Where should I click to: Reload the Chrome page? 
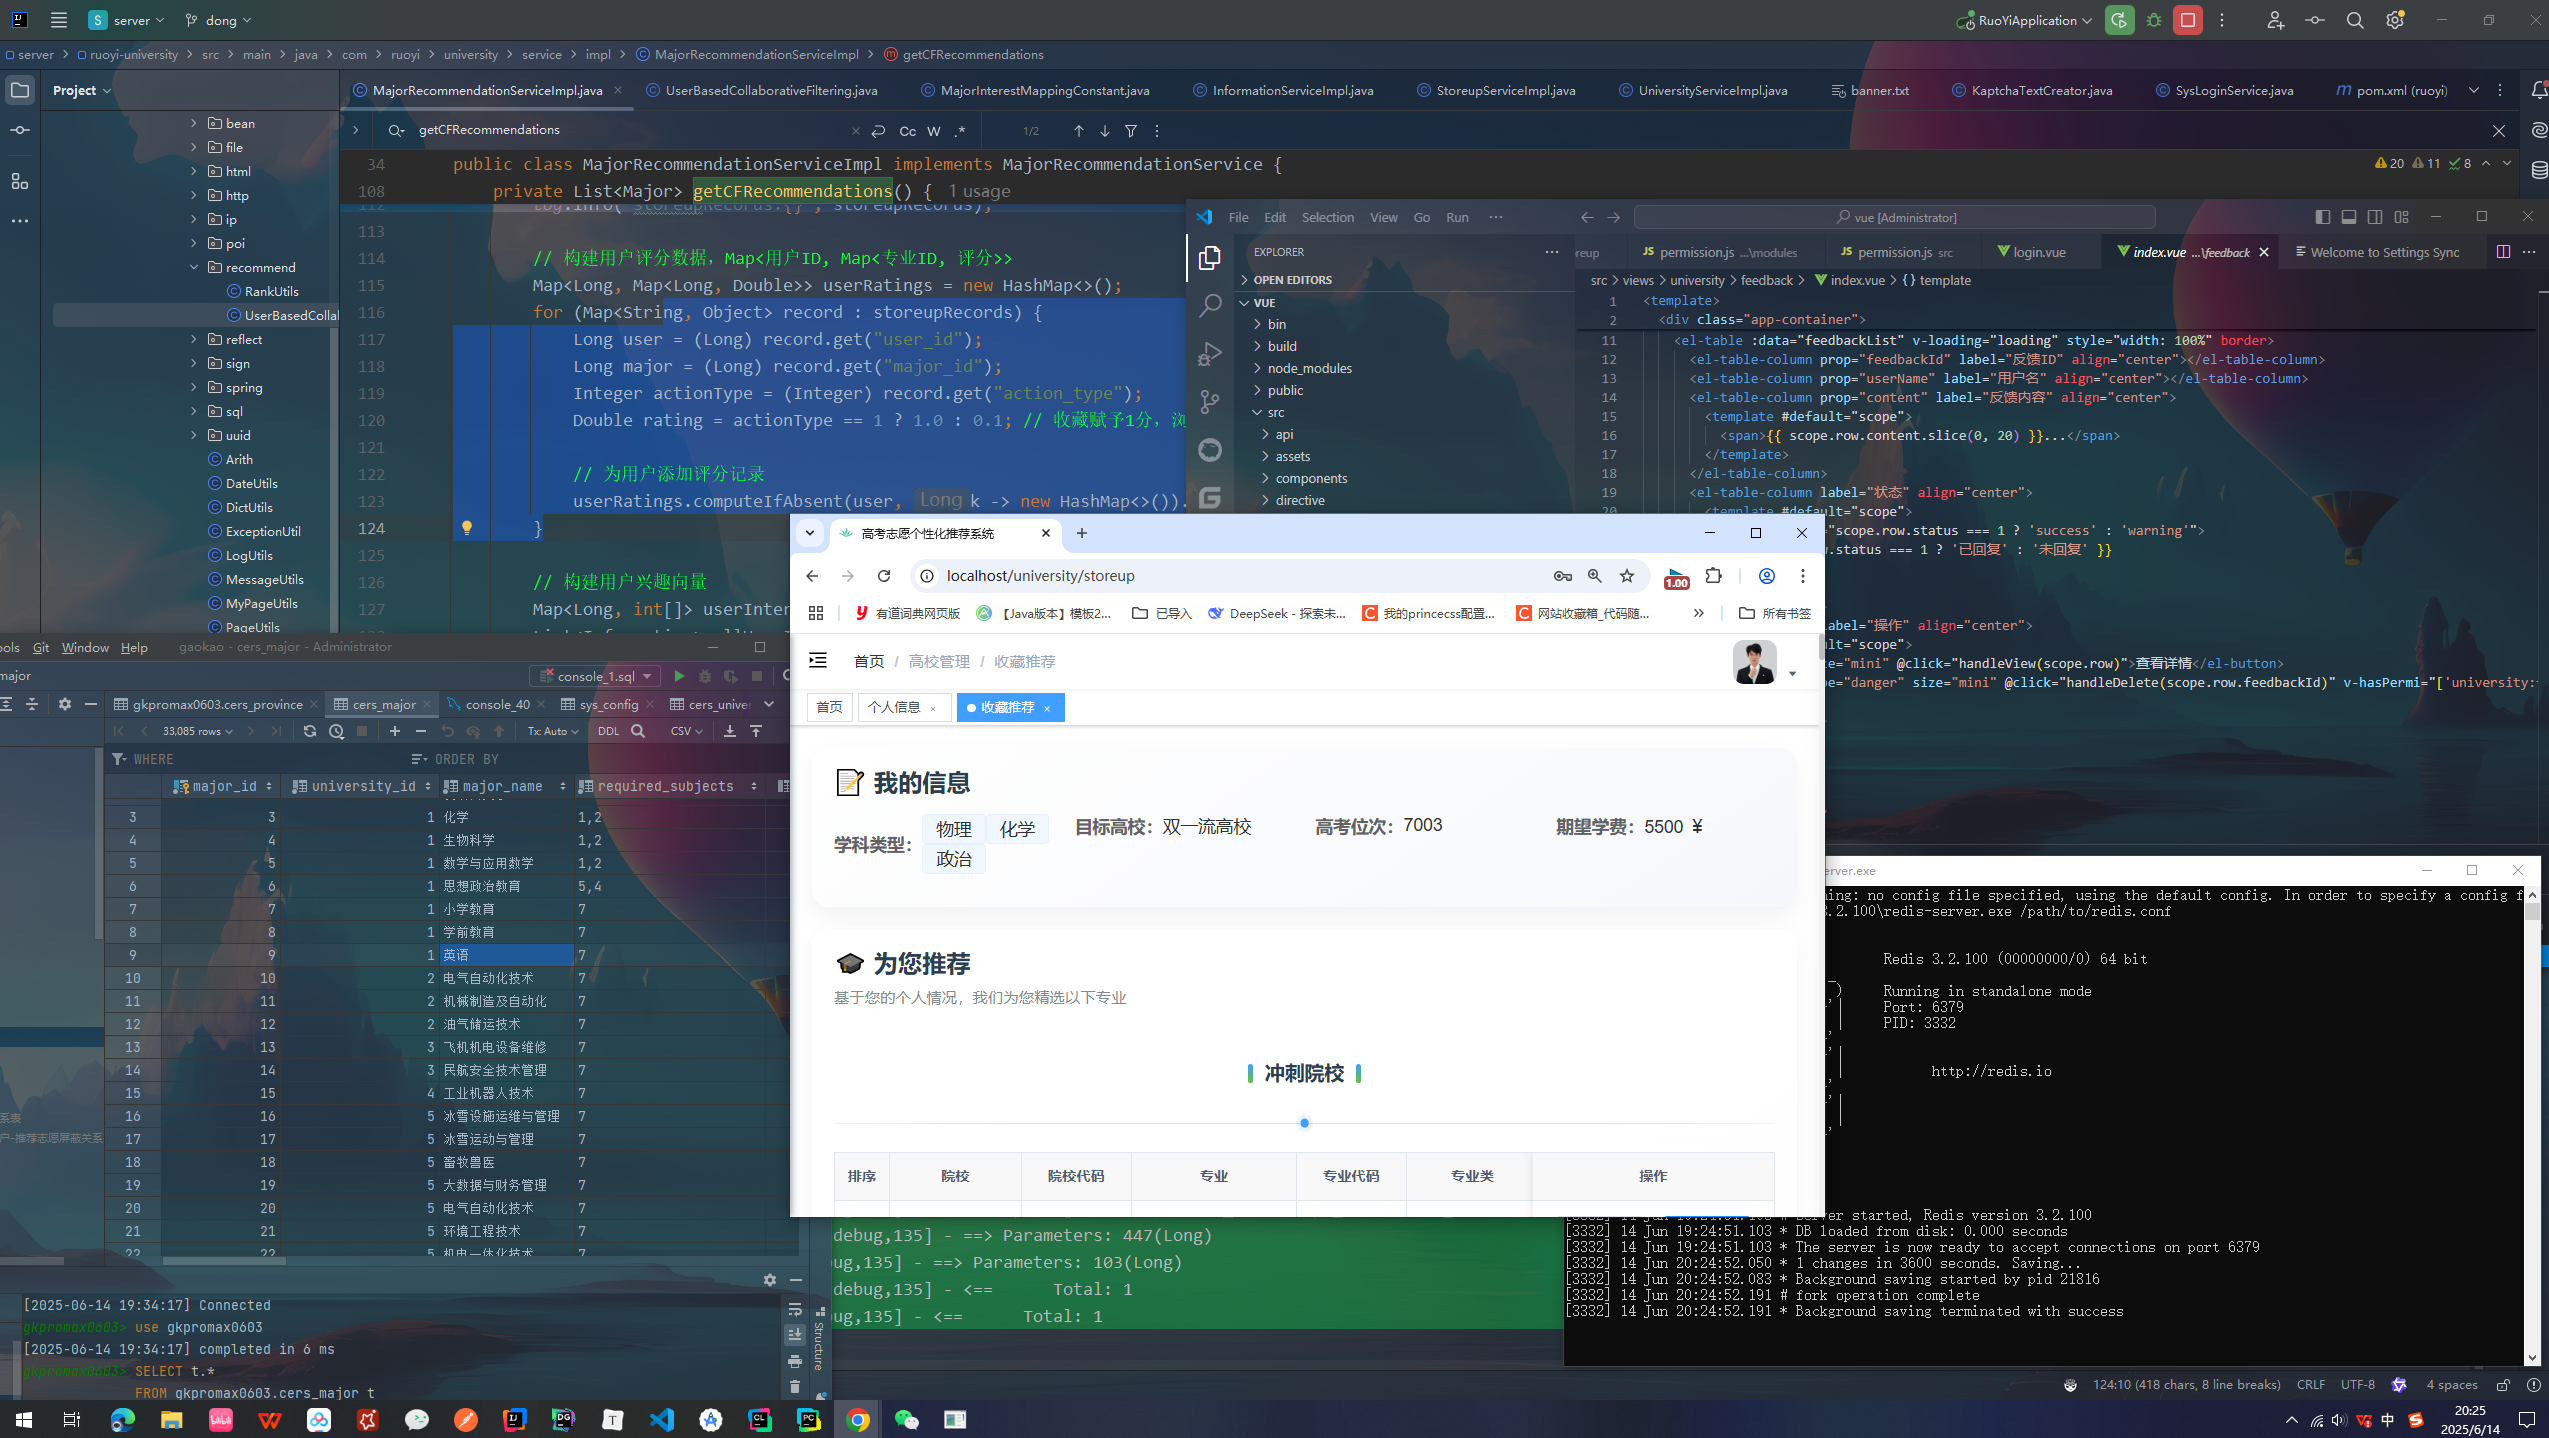pos(884,576)
